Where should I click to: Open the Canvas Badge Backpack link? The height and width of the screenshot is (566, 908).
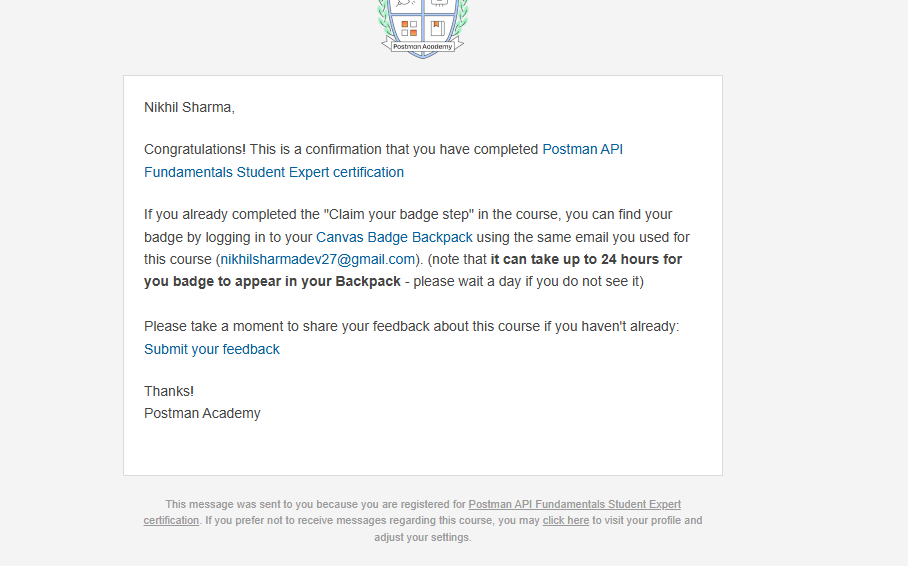394,238
